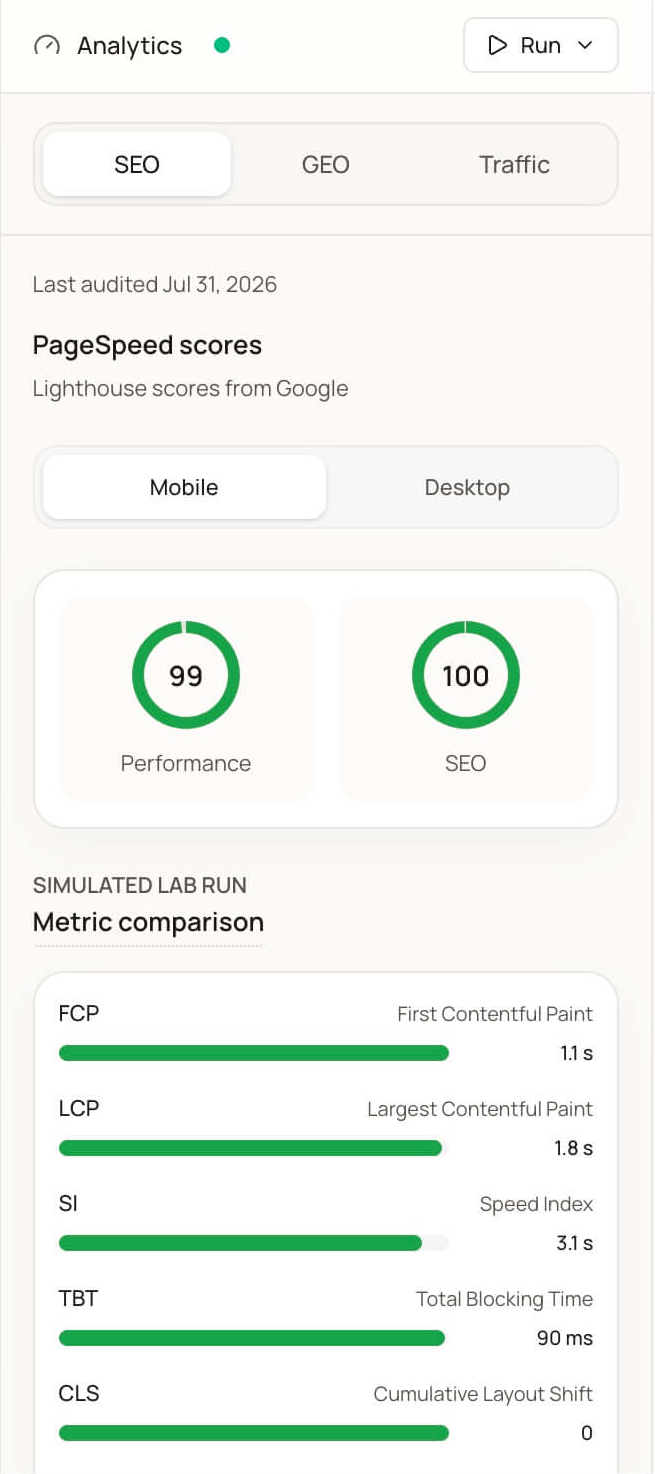Click the Analytics gauge icon
655x1474 pixels.
(x=47, y=46)
